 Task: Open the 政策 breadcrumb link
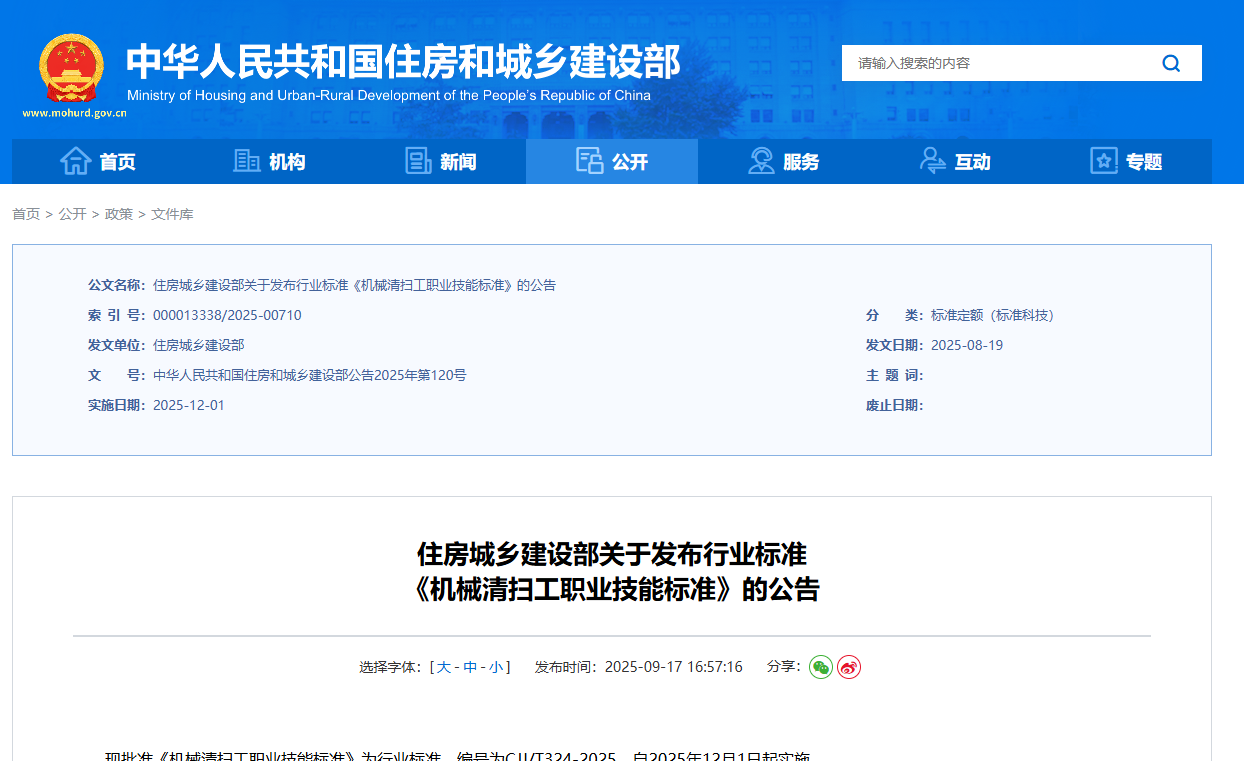pyautogui.click(x=119, y=213)
